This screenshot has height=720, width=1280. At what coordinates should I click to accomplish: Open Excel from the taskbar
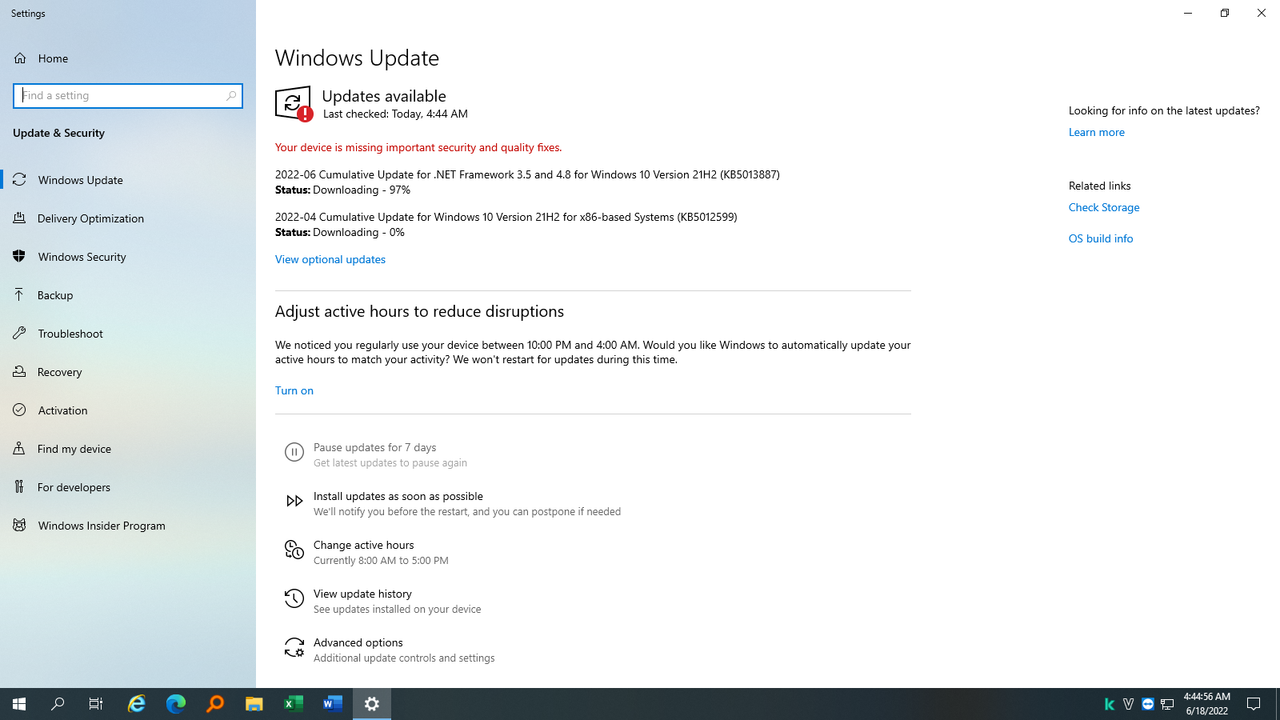pos(293,704)
